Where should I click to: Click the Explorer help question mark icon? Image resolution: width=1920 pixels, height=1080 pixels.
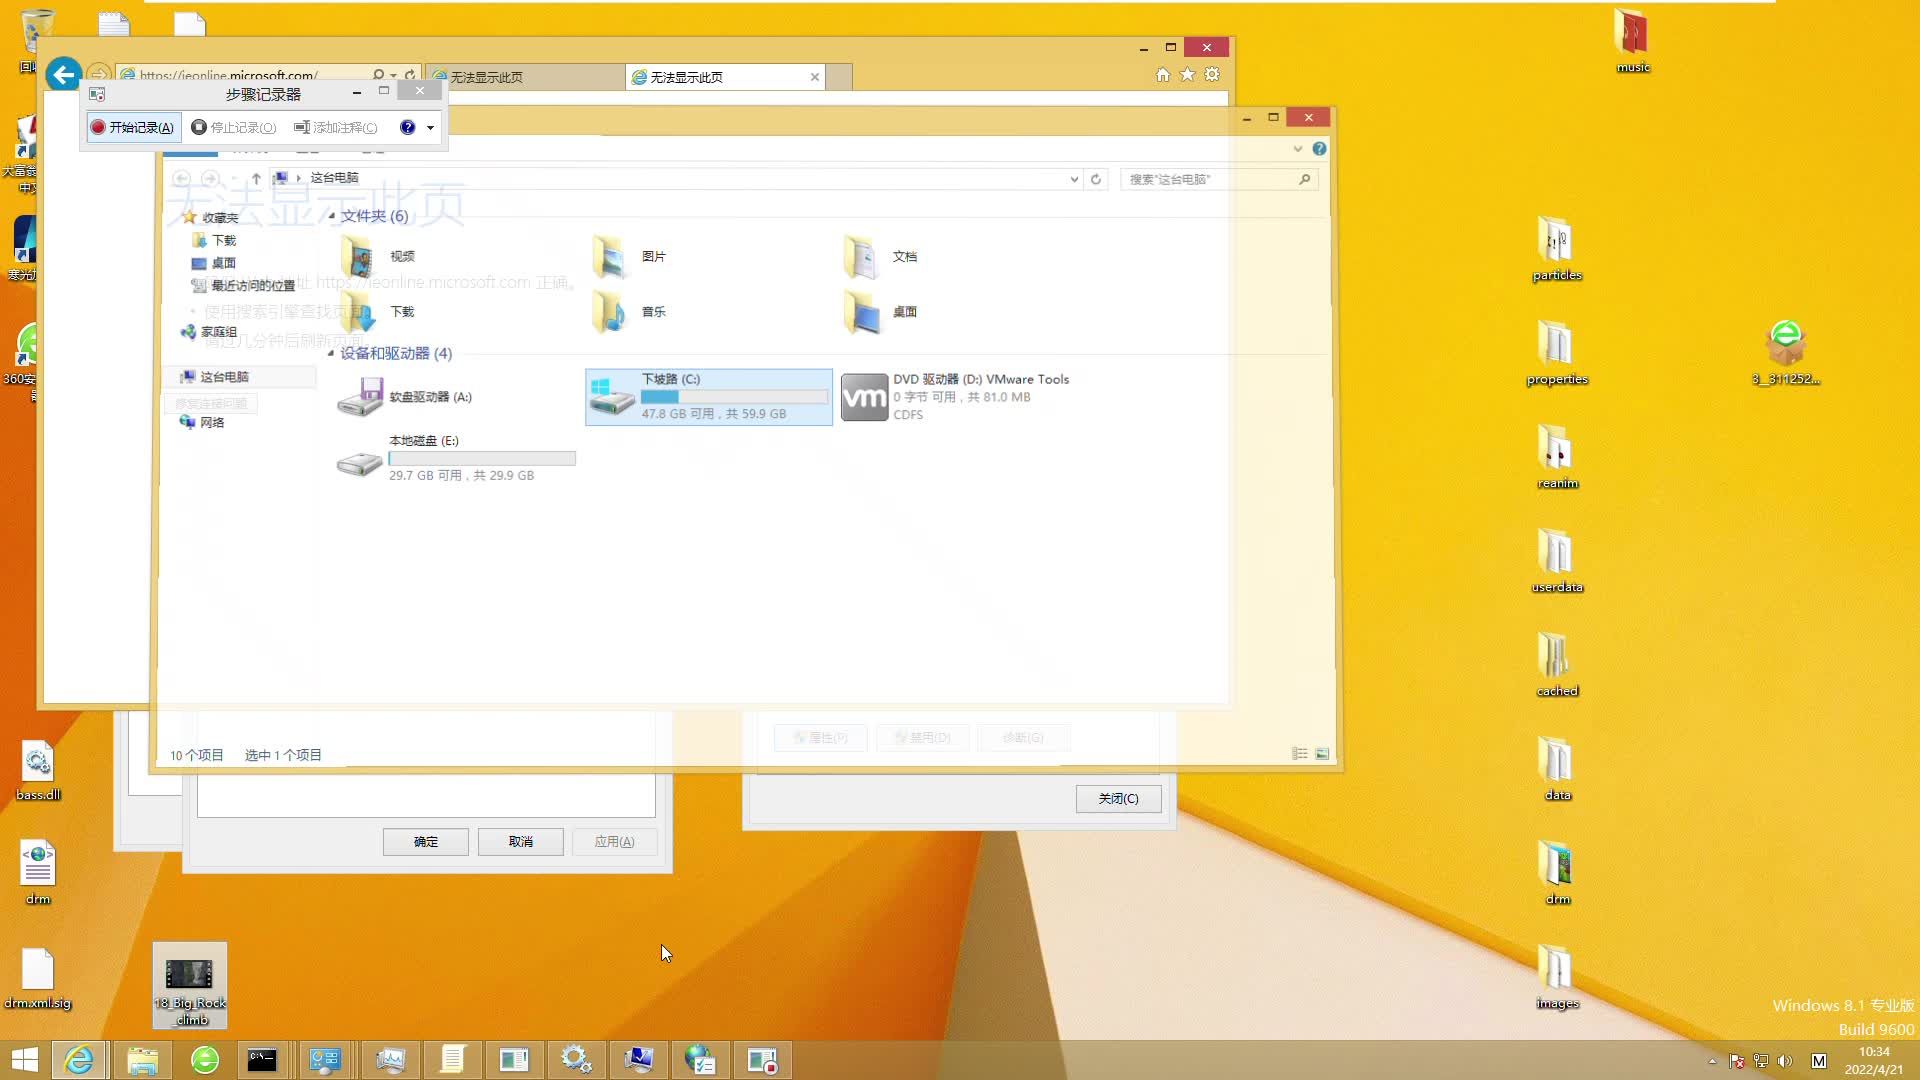tap(1319, 149)
